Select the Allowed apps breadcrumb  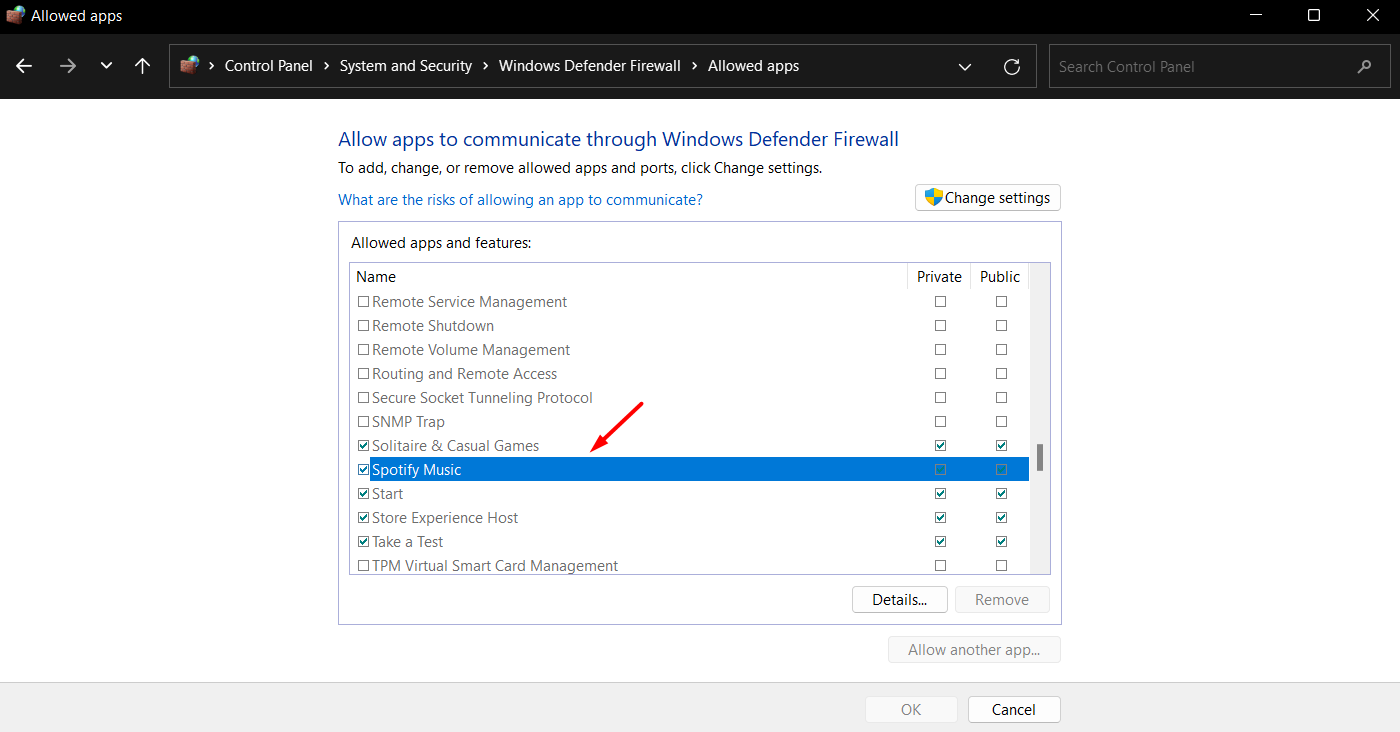754,66
